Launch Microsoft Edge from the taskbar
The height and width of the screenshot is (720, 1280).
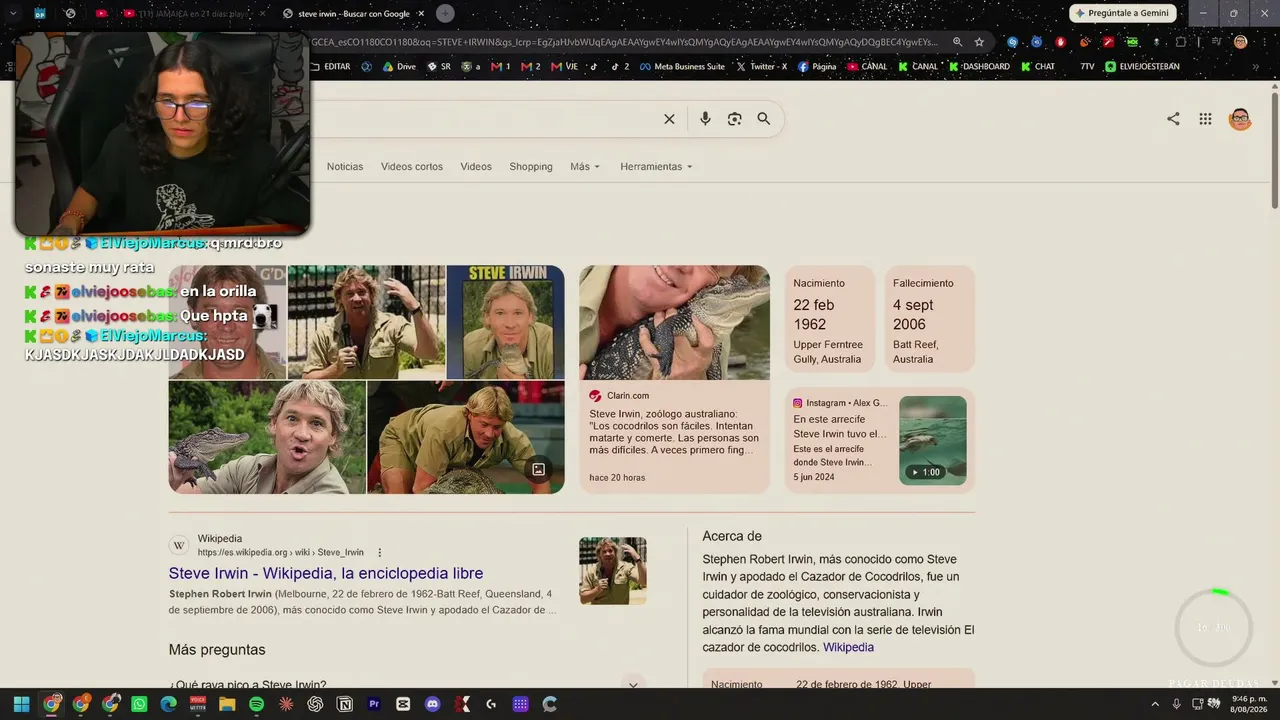(168, 704)
